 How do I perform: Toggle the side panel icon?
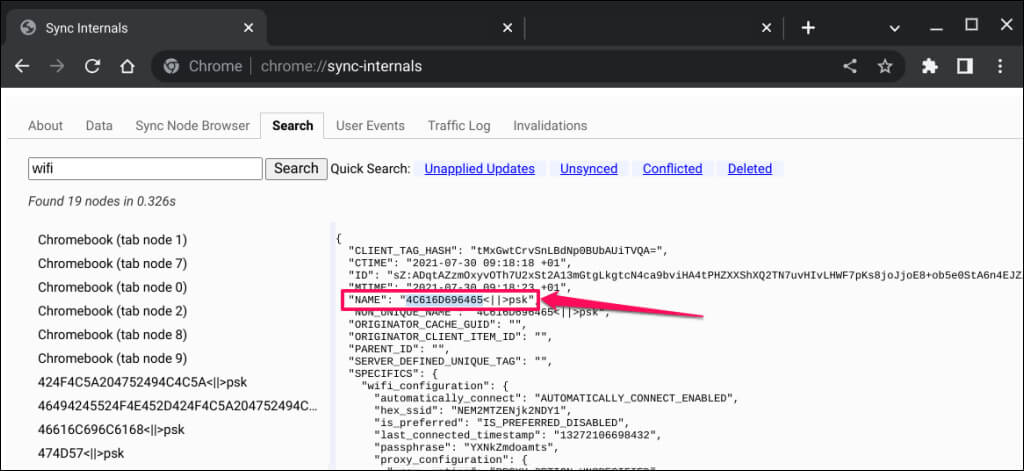click(x=964, y=67)
